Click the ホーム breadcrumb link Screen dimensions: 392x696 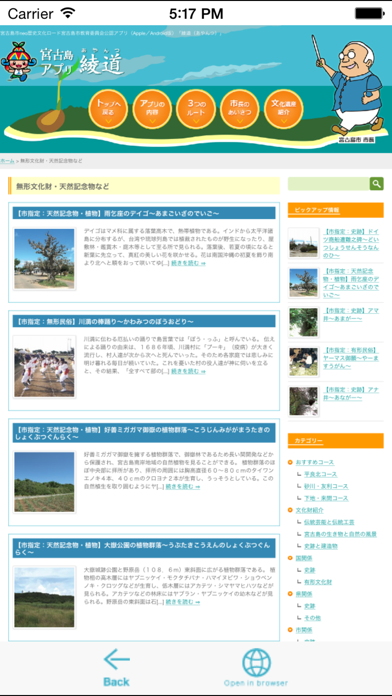click(x=7, y=161)
